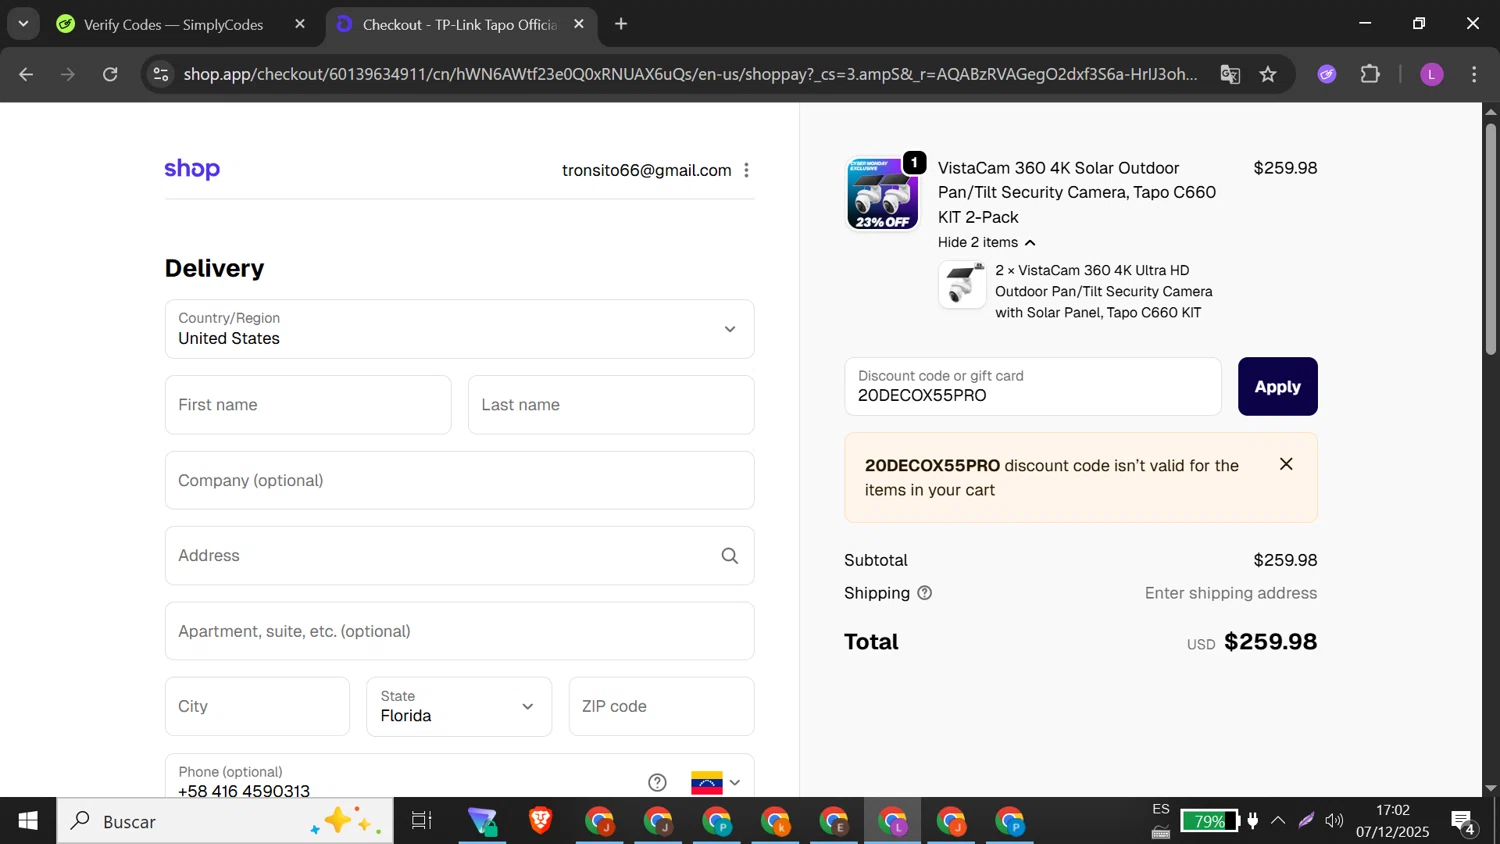
Task: Click the taskbar Buscar search box
Action: [225, 821]
